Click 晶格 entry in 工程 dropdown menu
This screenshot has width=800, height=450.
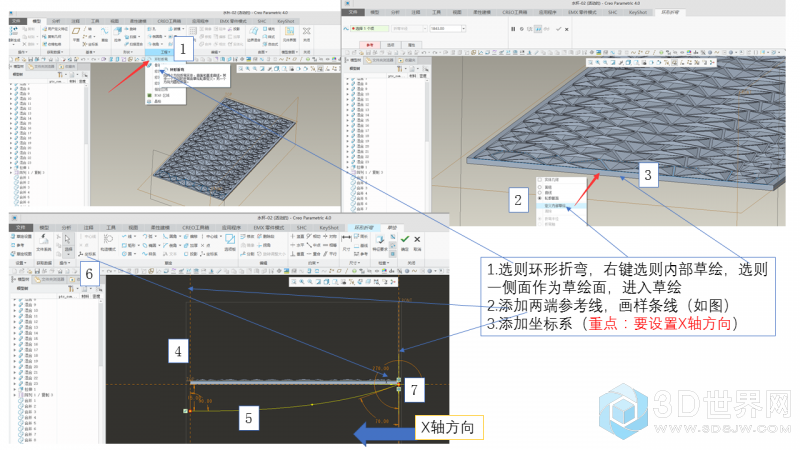tap(157, 101)
